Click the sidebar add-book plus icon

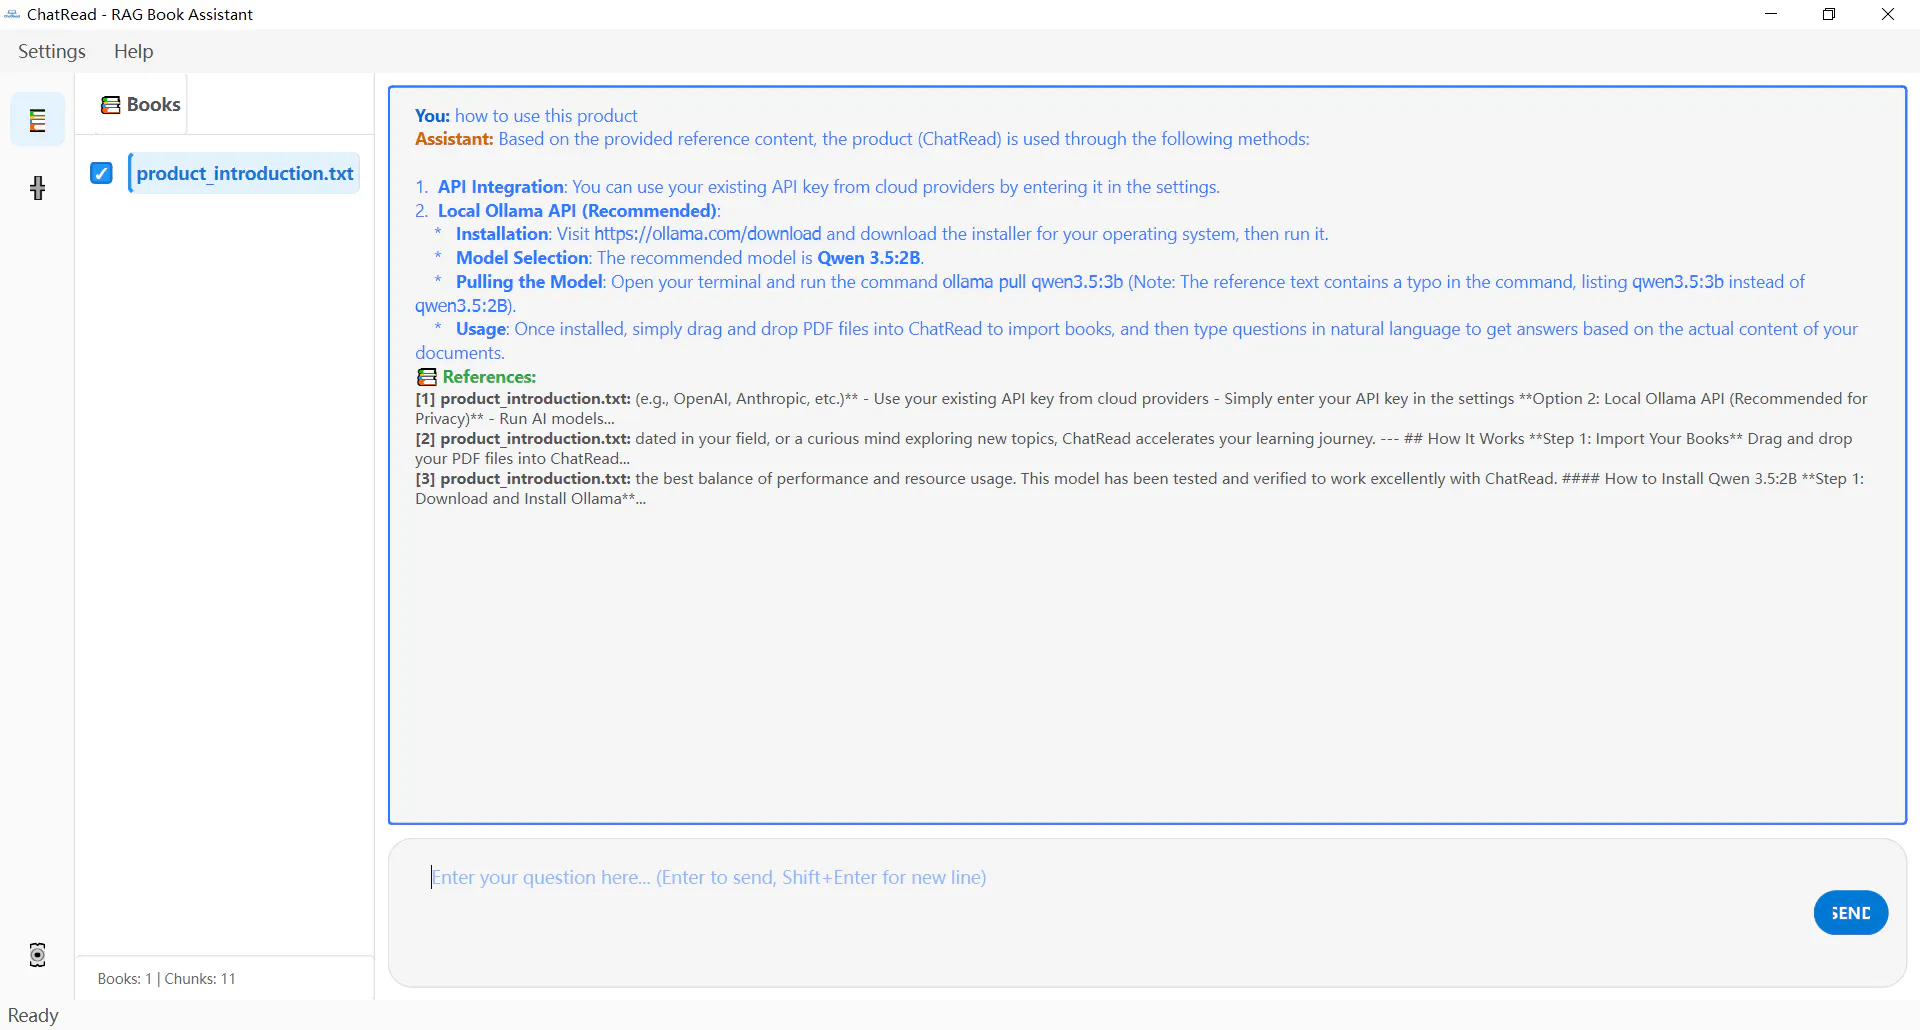tap(38, 188)
